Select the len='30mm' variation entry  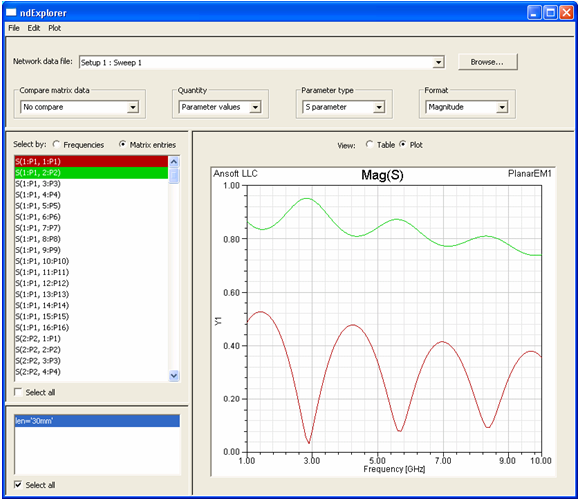point(97,421)
